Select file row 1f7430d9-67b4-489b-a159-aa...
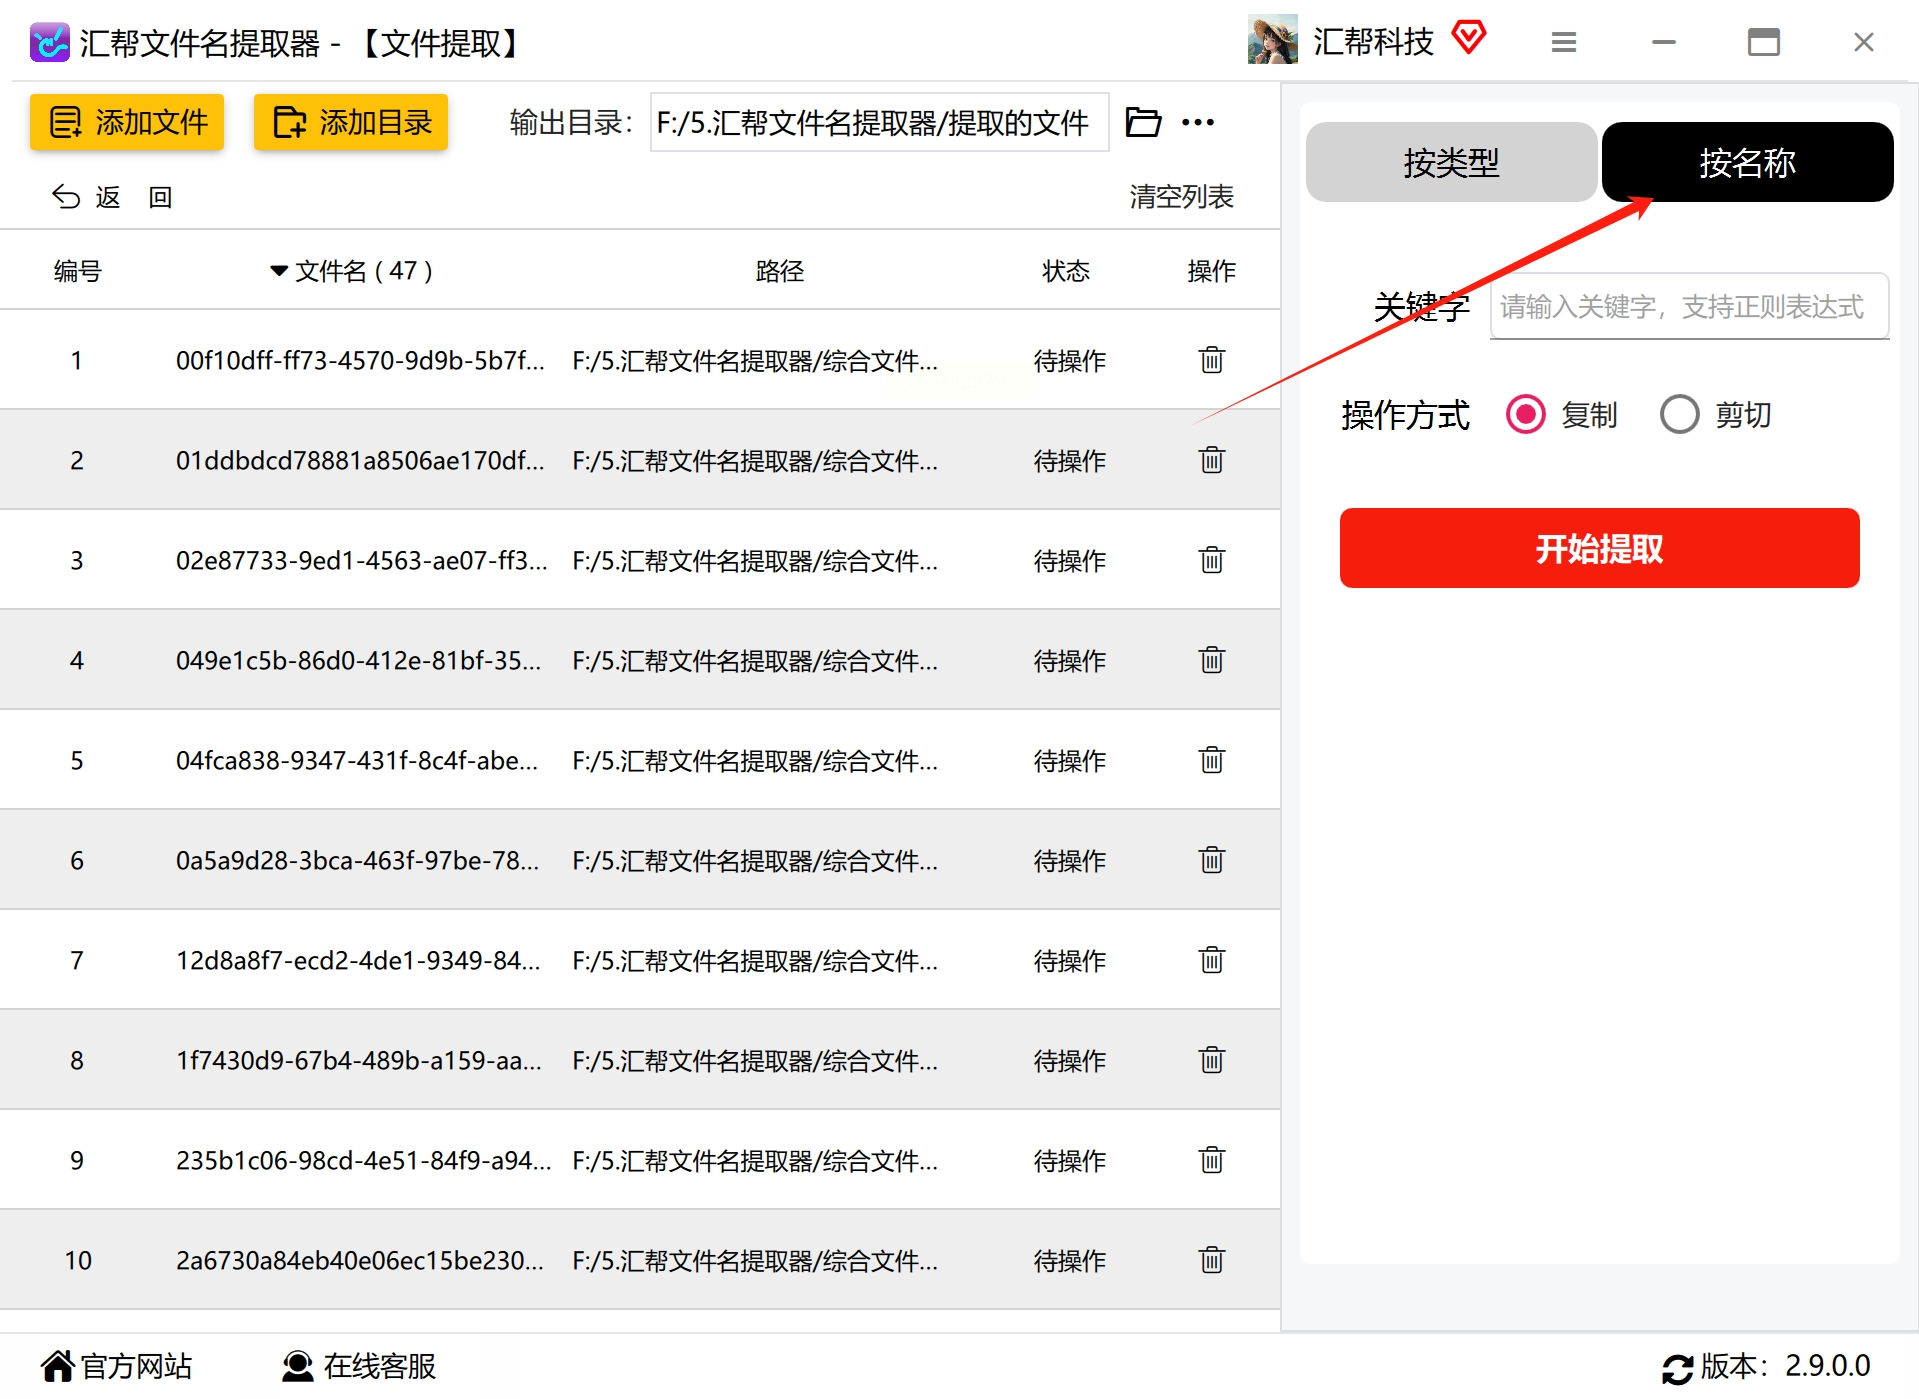 click(640, 1060)
